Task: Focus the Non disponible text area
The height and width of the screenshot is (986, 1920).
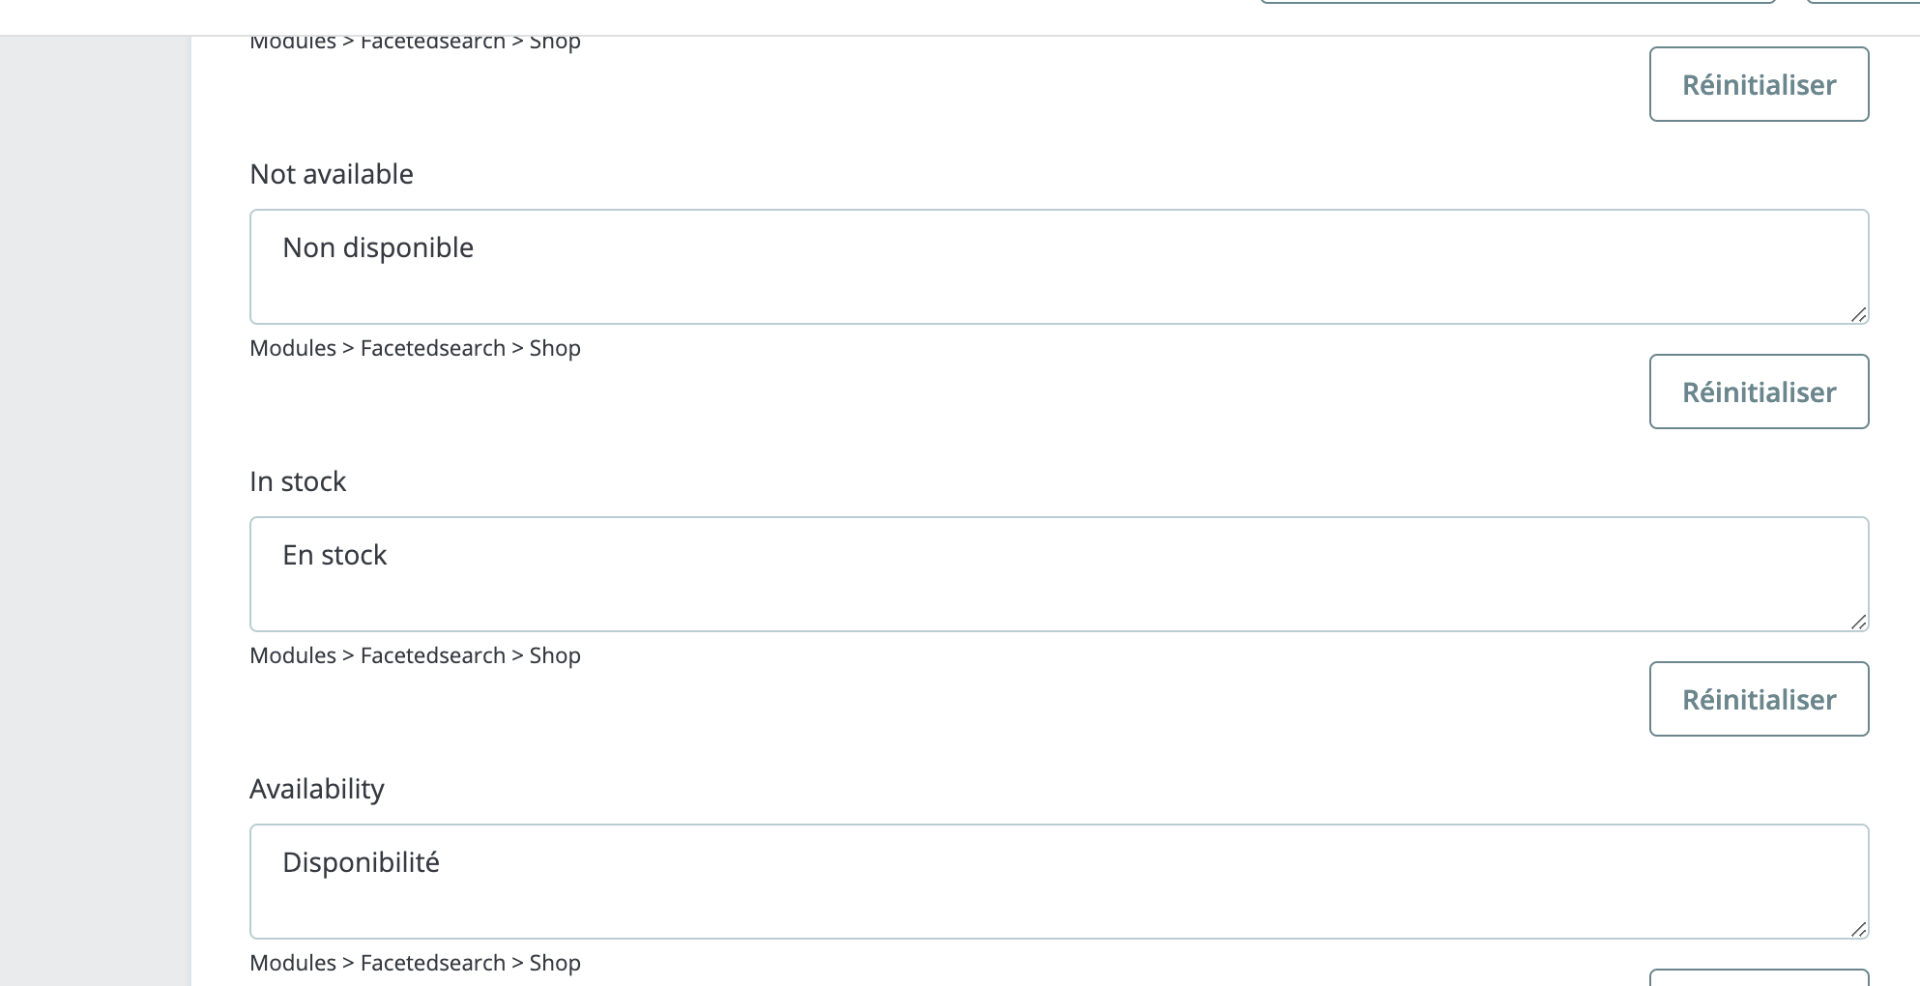Action: (x=1058, y=266)
